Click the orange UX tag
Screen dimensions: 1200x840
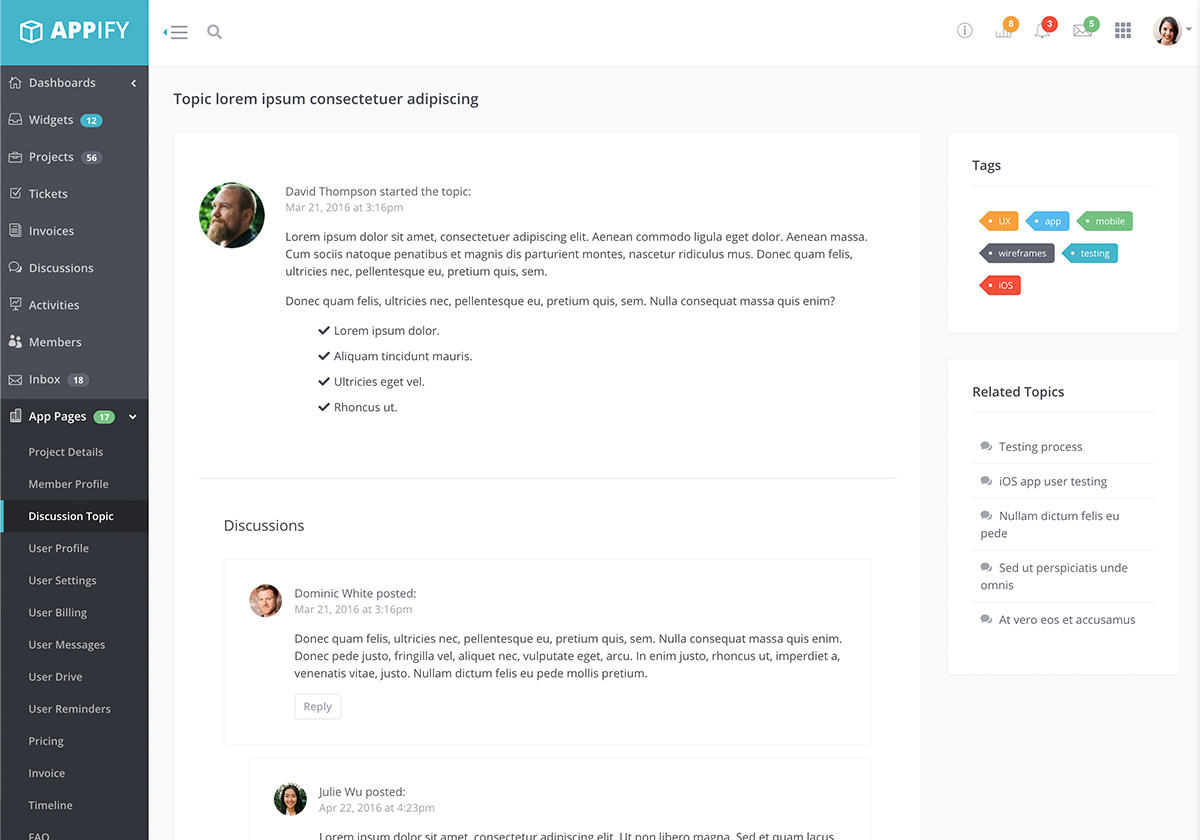tap(1000, 221)
